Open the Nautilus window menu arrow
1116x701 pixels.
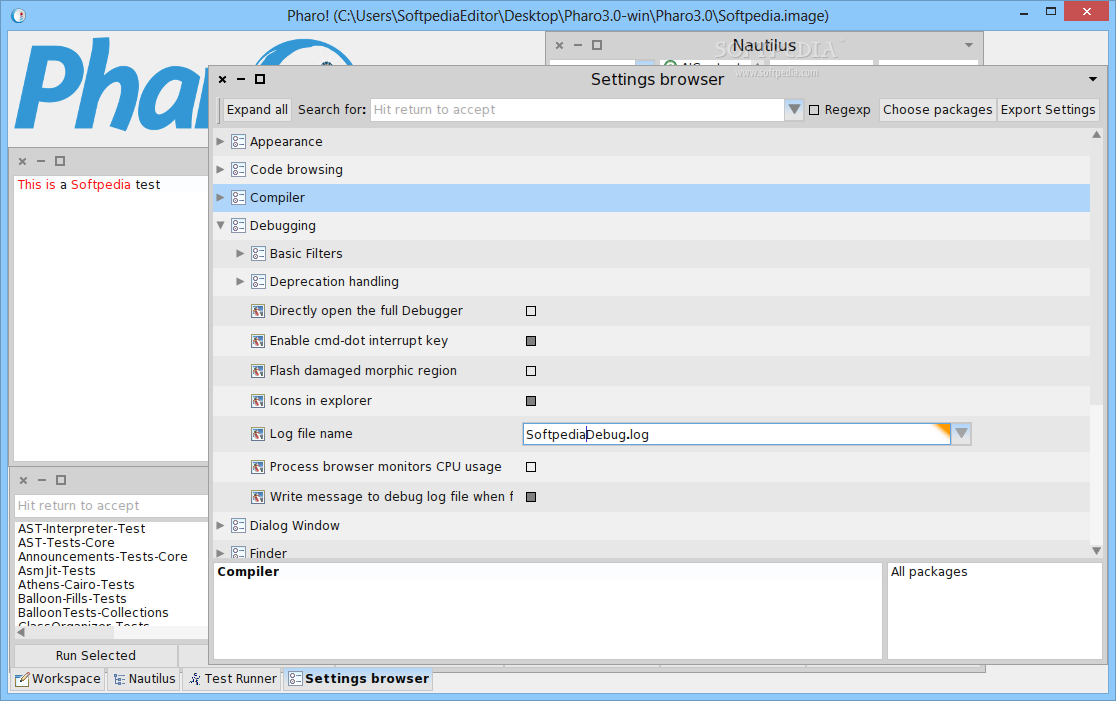click(969, 45)
